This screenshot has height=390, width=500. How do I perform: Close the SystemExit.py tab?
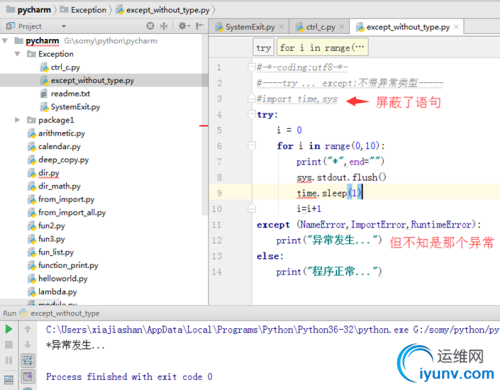(x=282, y=27)
